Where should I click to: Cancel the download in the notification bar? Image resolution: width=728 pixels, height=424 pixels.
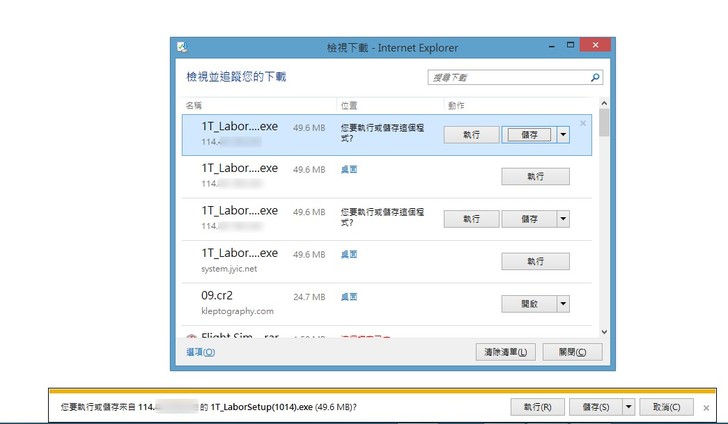[666, 407]
